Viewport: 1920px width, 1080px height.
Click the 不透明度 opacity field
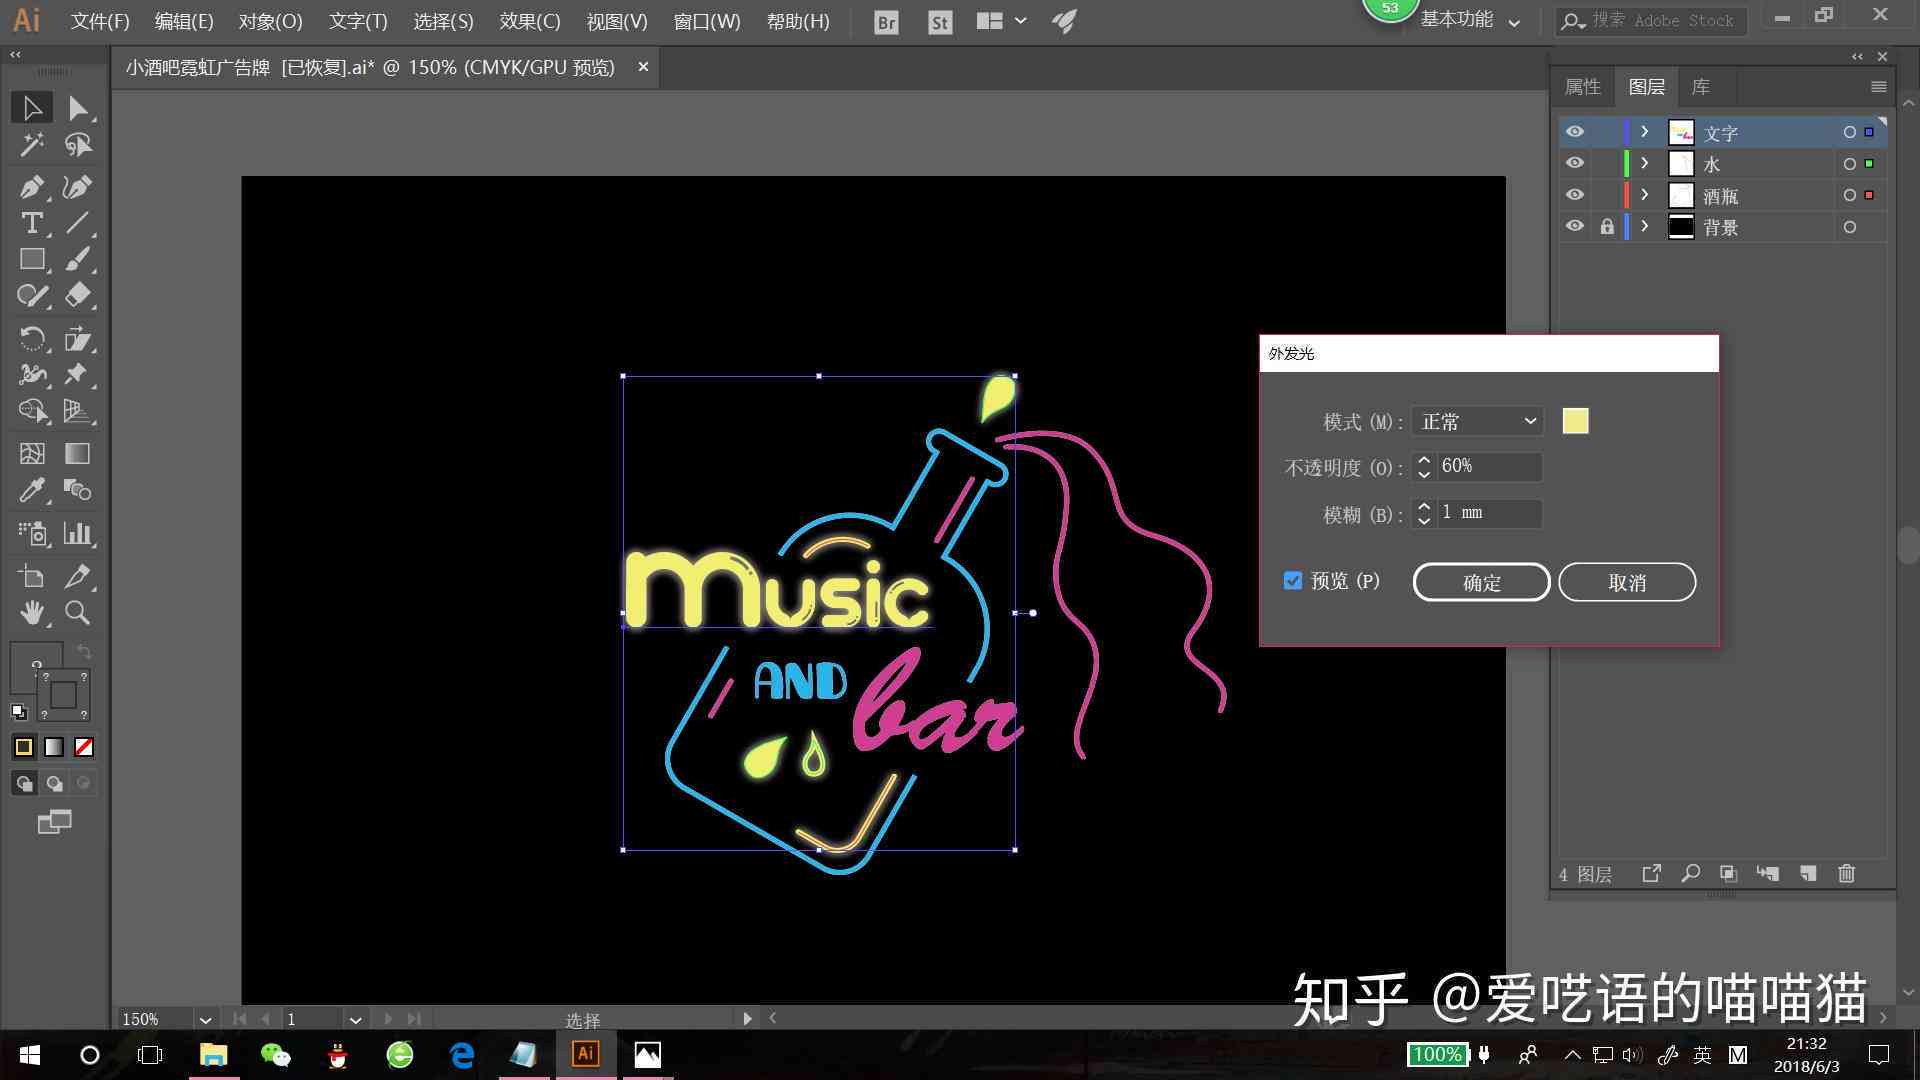coord(1489,466)
